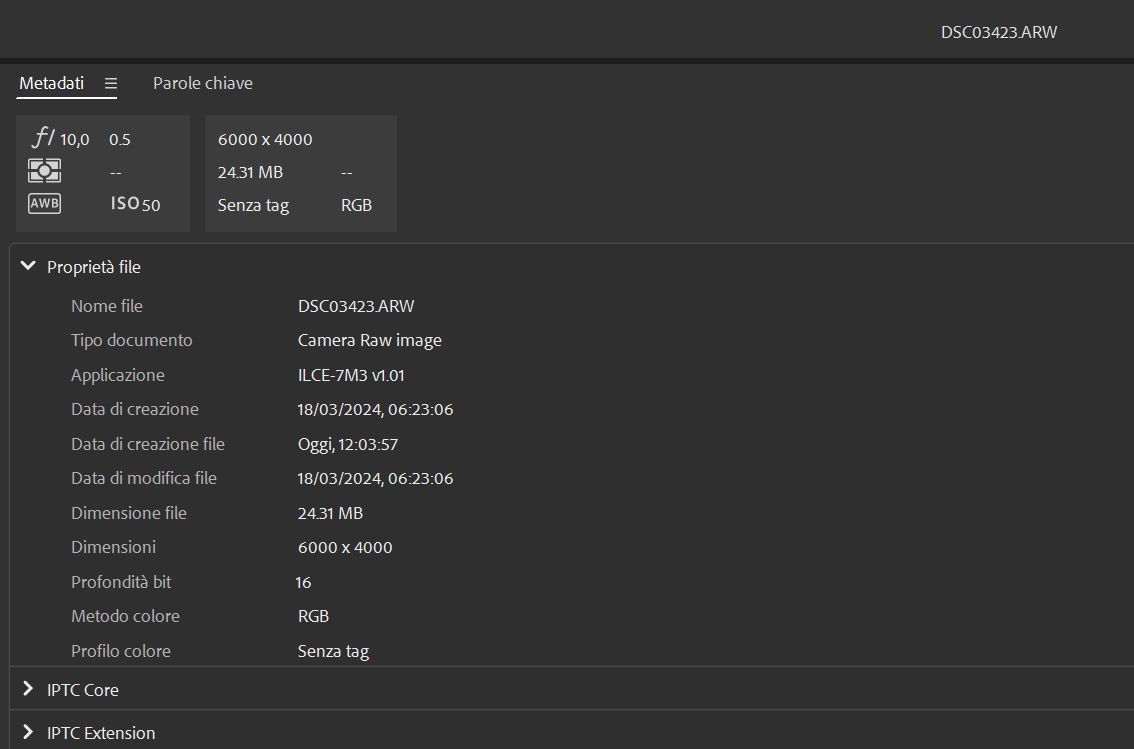Open the Parole chiave tab
This screenshot has width=1134, height=749.
click(202, 83)
